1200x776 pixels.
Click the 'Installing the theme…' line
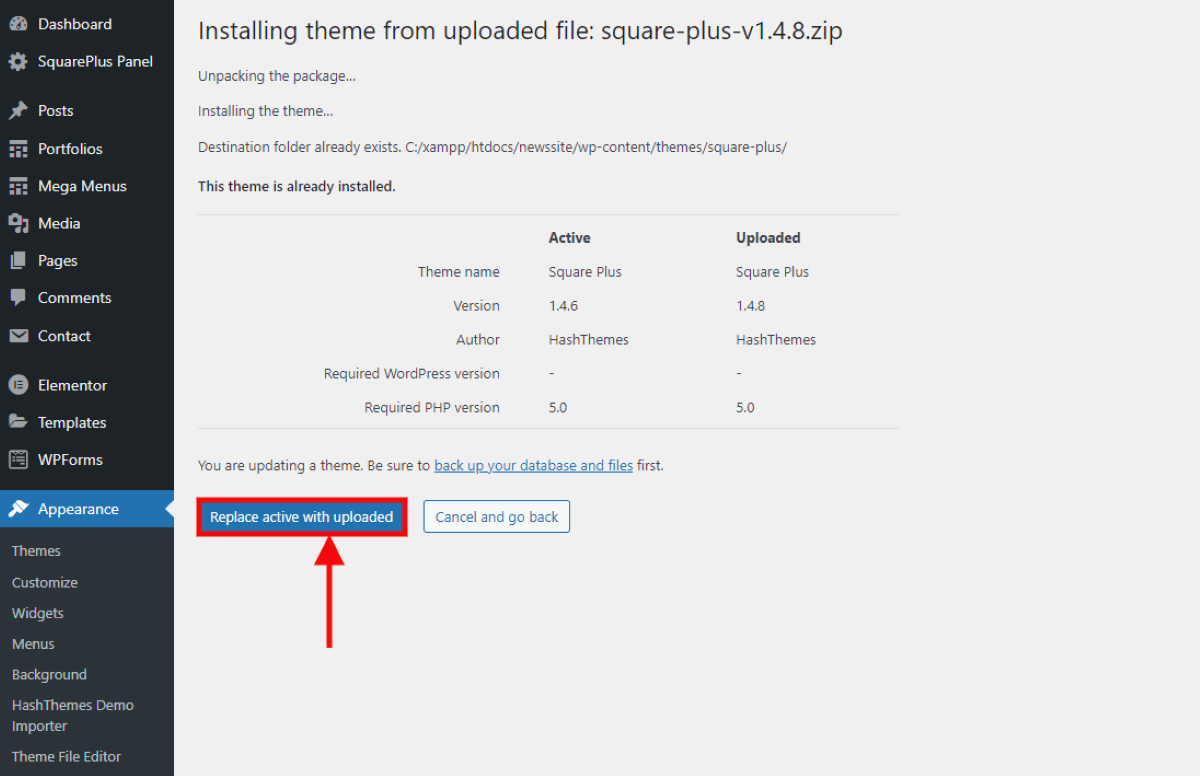(266, 111)
